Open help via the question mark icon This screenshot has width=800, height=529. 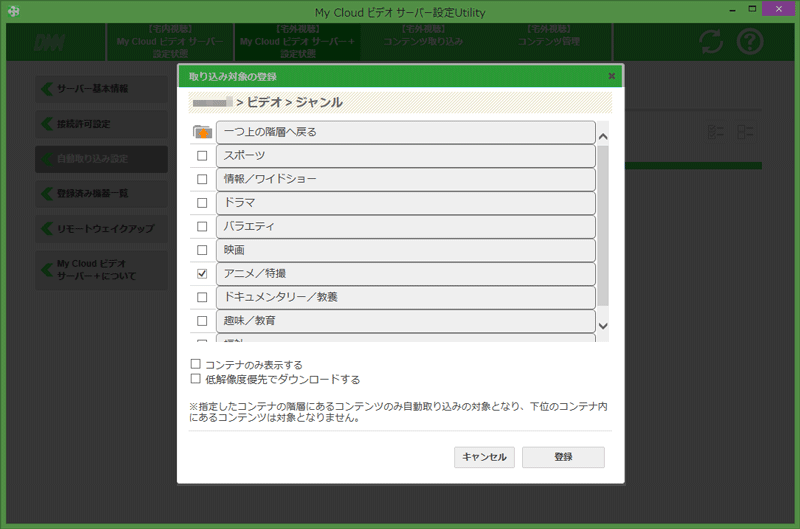tap(750, 41)
